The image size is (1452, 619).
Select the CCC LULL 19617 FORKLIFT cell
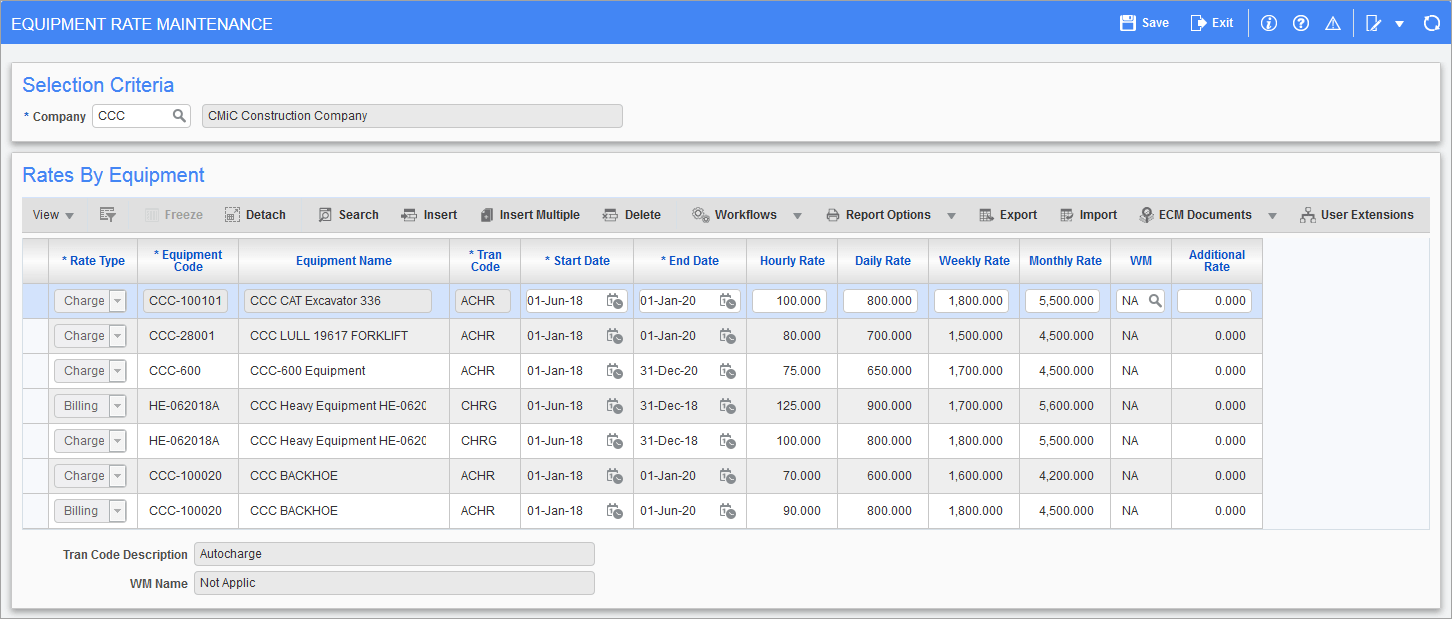coord(344,336)
